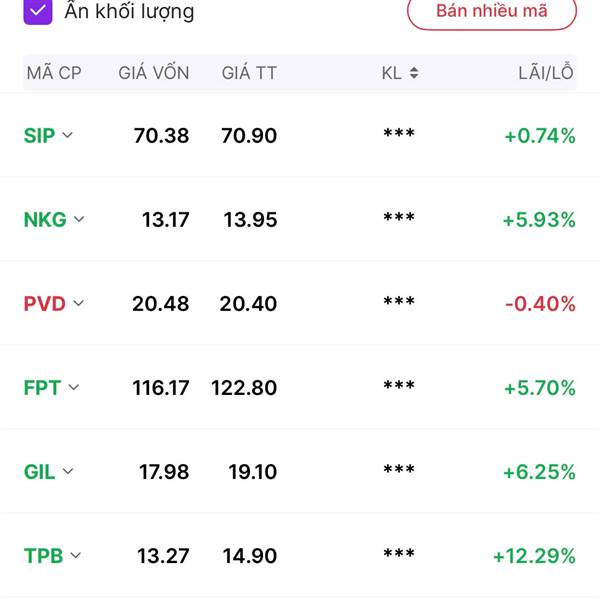Expand the FPT stock row chevron

click(x=73, y=387)
